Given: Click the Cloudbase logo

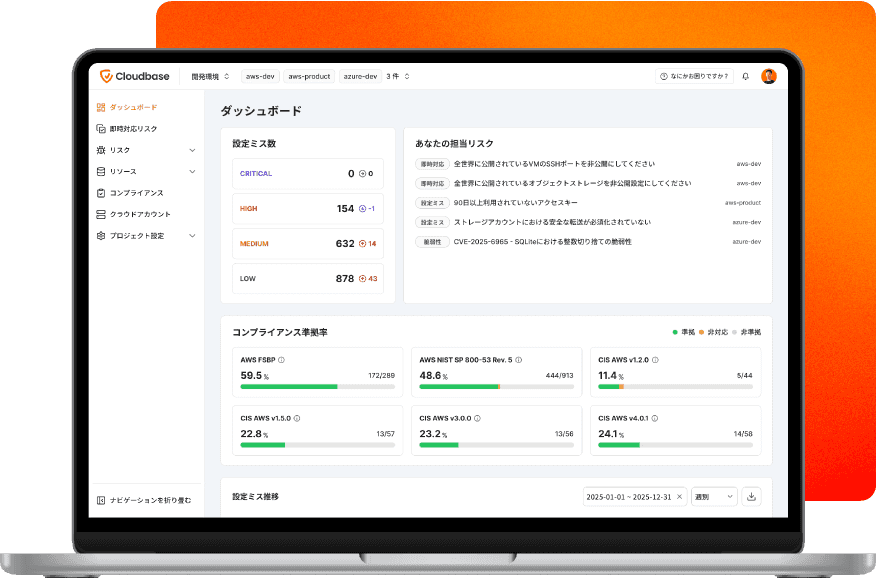Looking at the screenshot, I should pos(134,77).
